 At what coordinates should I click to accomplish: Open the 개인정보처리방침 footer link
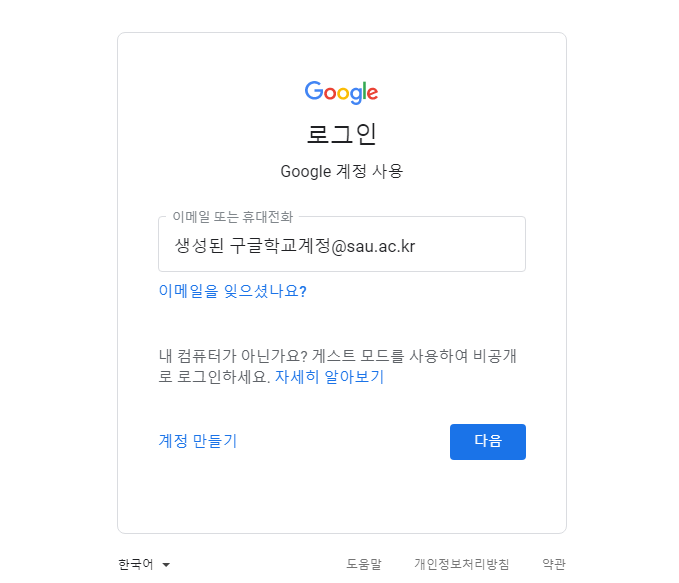tap(462, 564)
